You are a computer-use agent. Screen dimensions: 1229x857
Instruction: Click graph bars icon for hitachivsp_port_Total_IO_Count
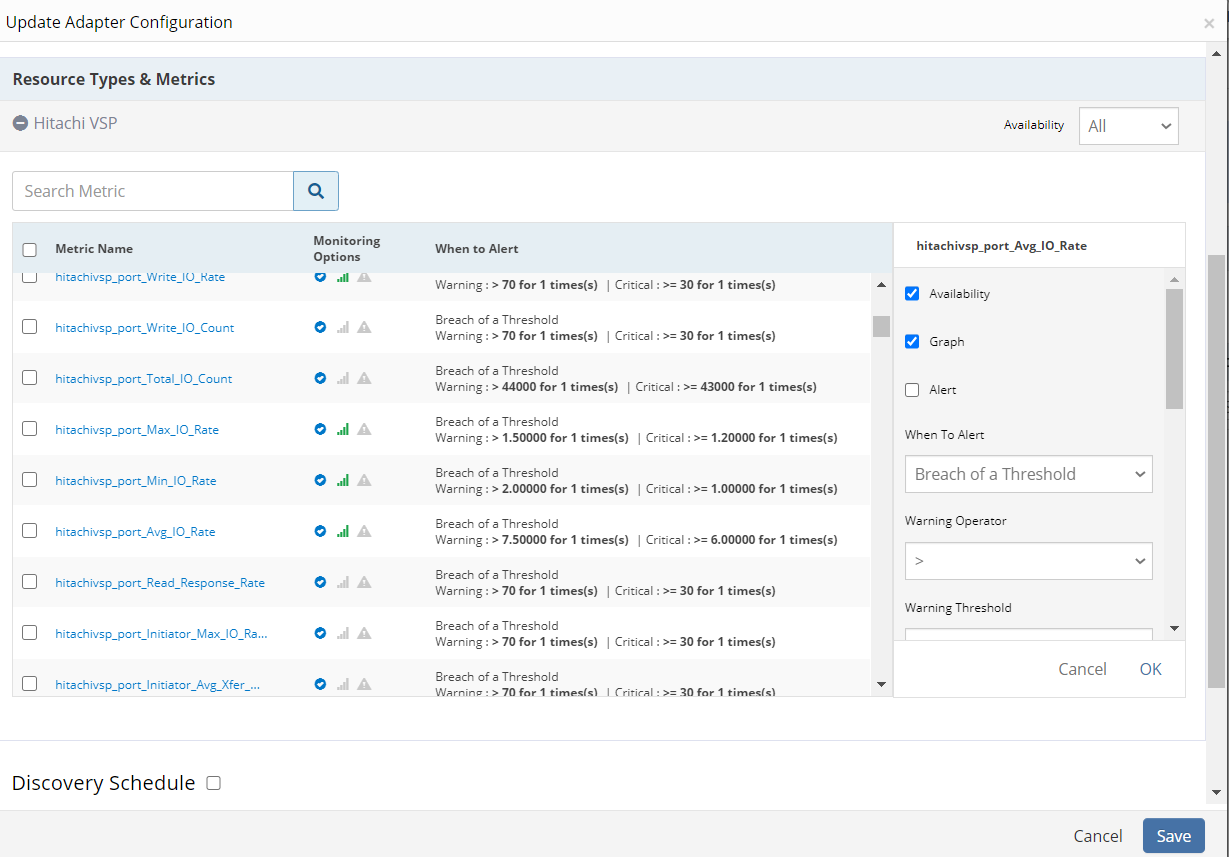click(343, 378)
